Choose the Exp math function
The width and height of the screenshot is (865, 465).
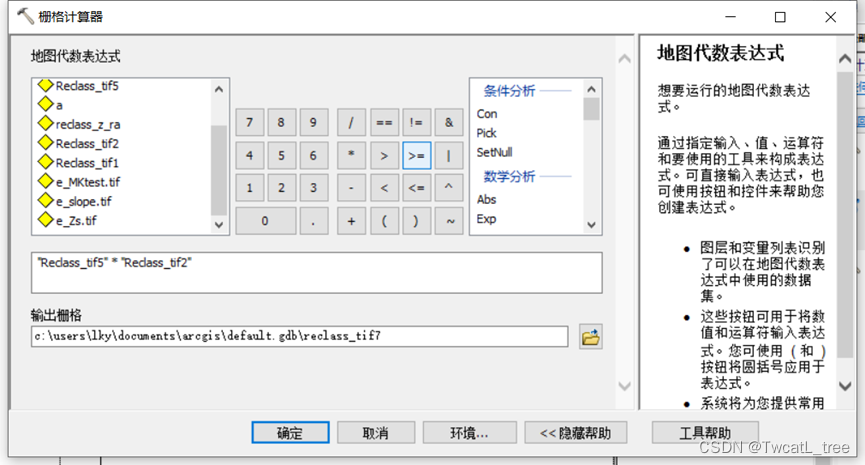click(487, 219)
